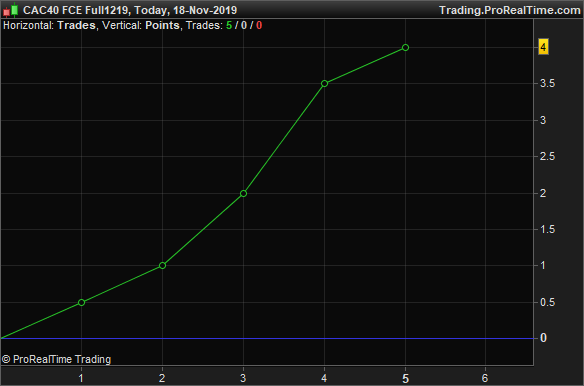Click the Trading.ProRealTime.com link
This screenshot has height=386, width=584.
(509, 10)
